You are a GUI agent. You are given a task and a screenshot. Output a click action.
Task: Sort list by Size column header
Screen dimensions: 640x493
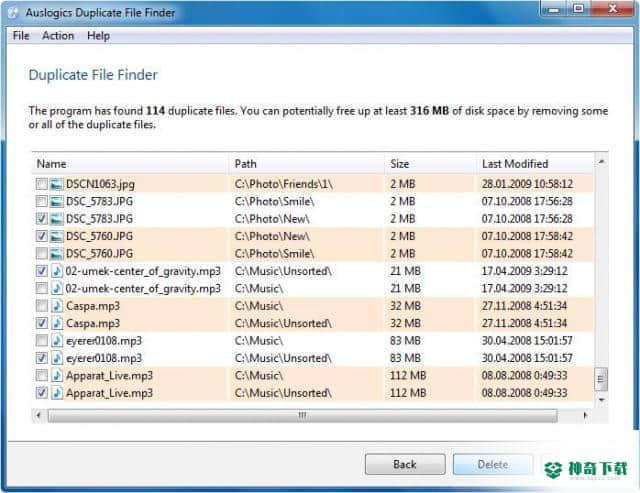point(430,164)
